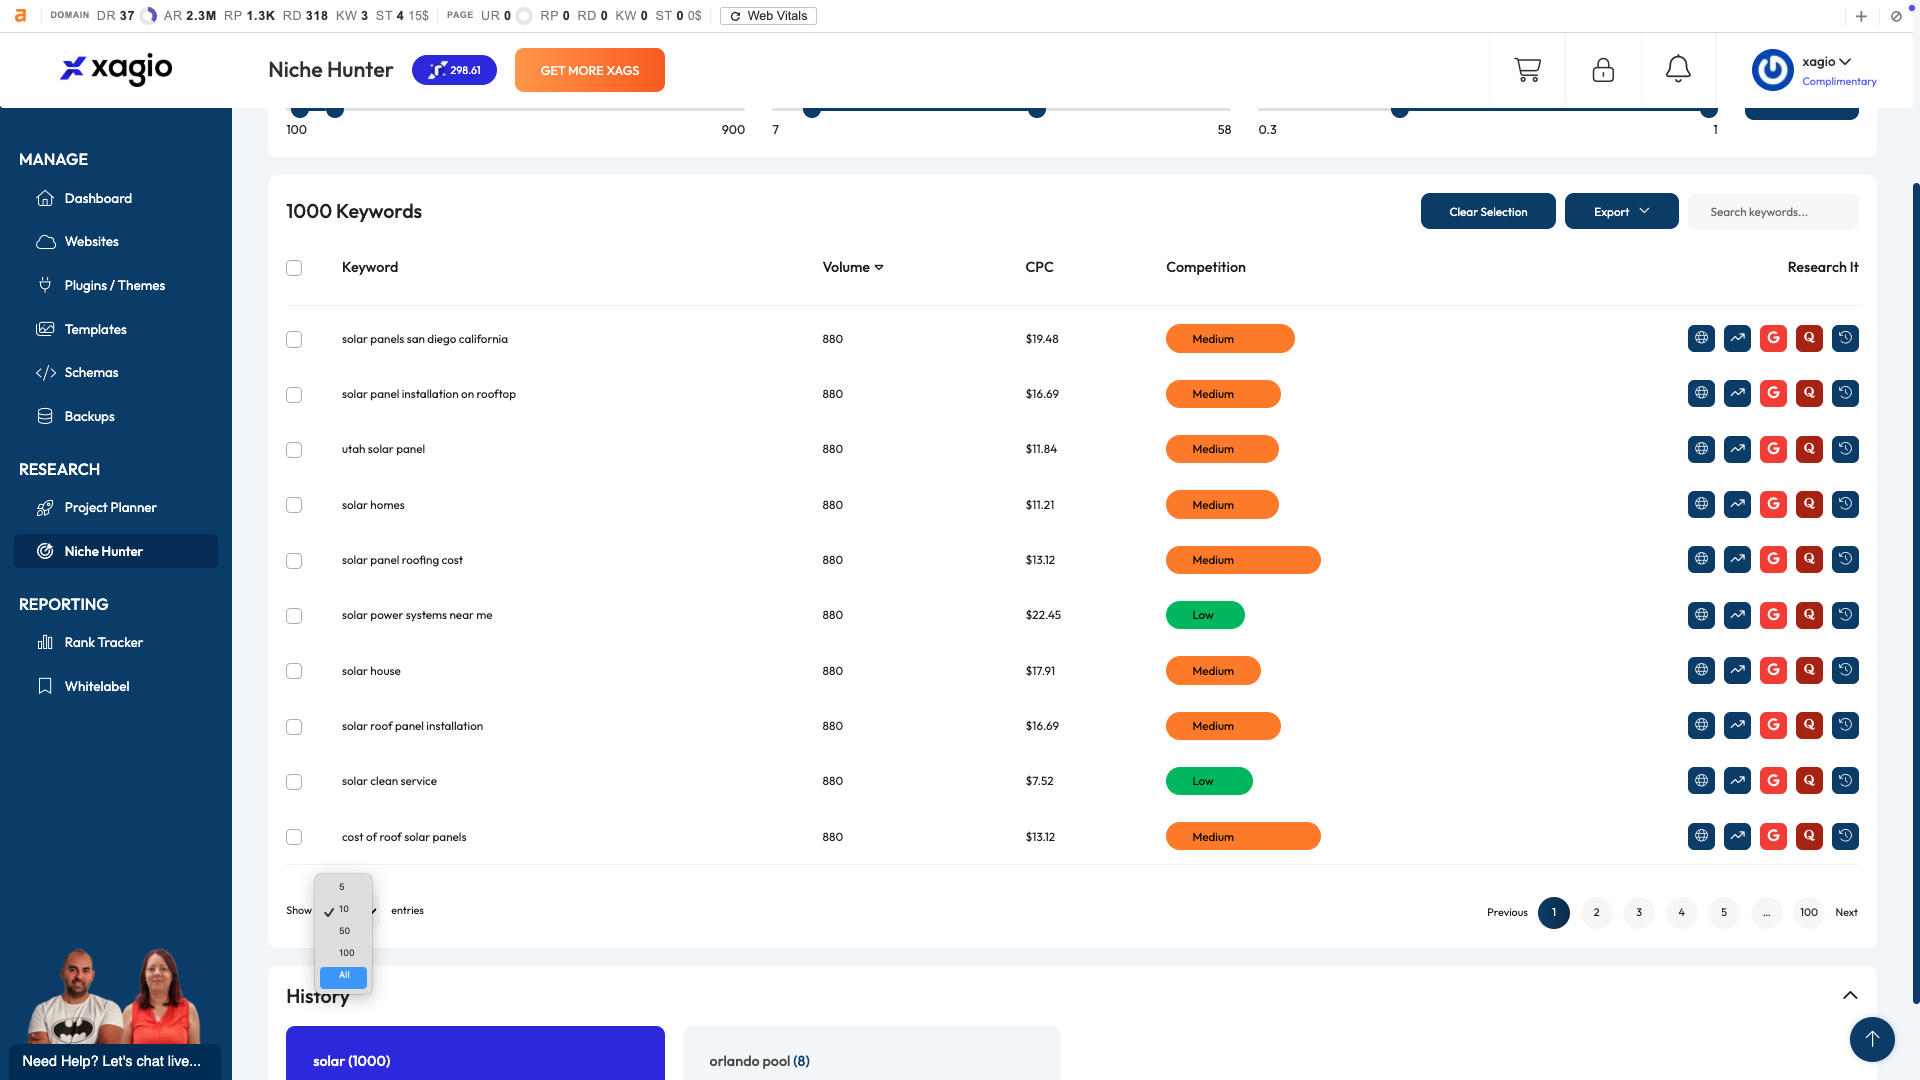The image size is (1920, 1080).
Task: Open the notifications bell
Action: [1678, 69]
